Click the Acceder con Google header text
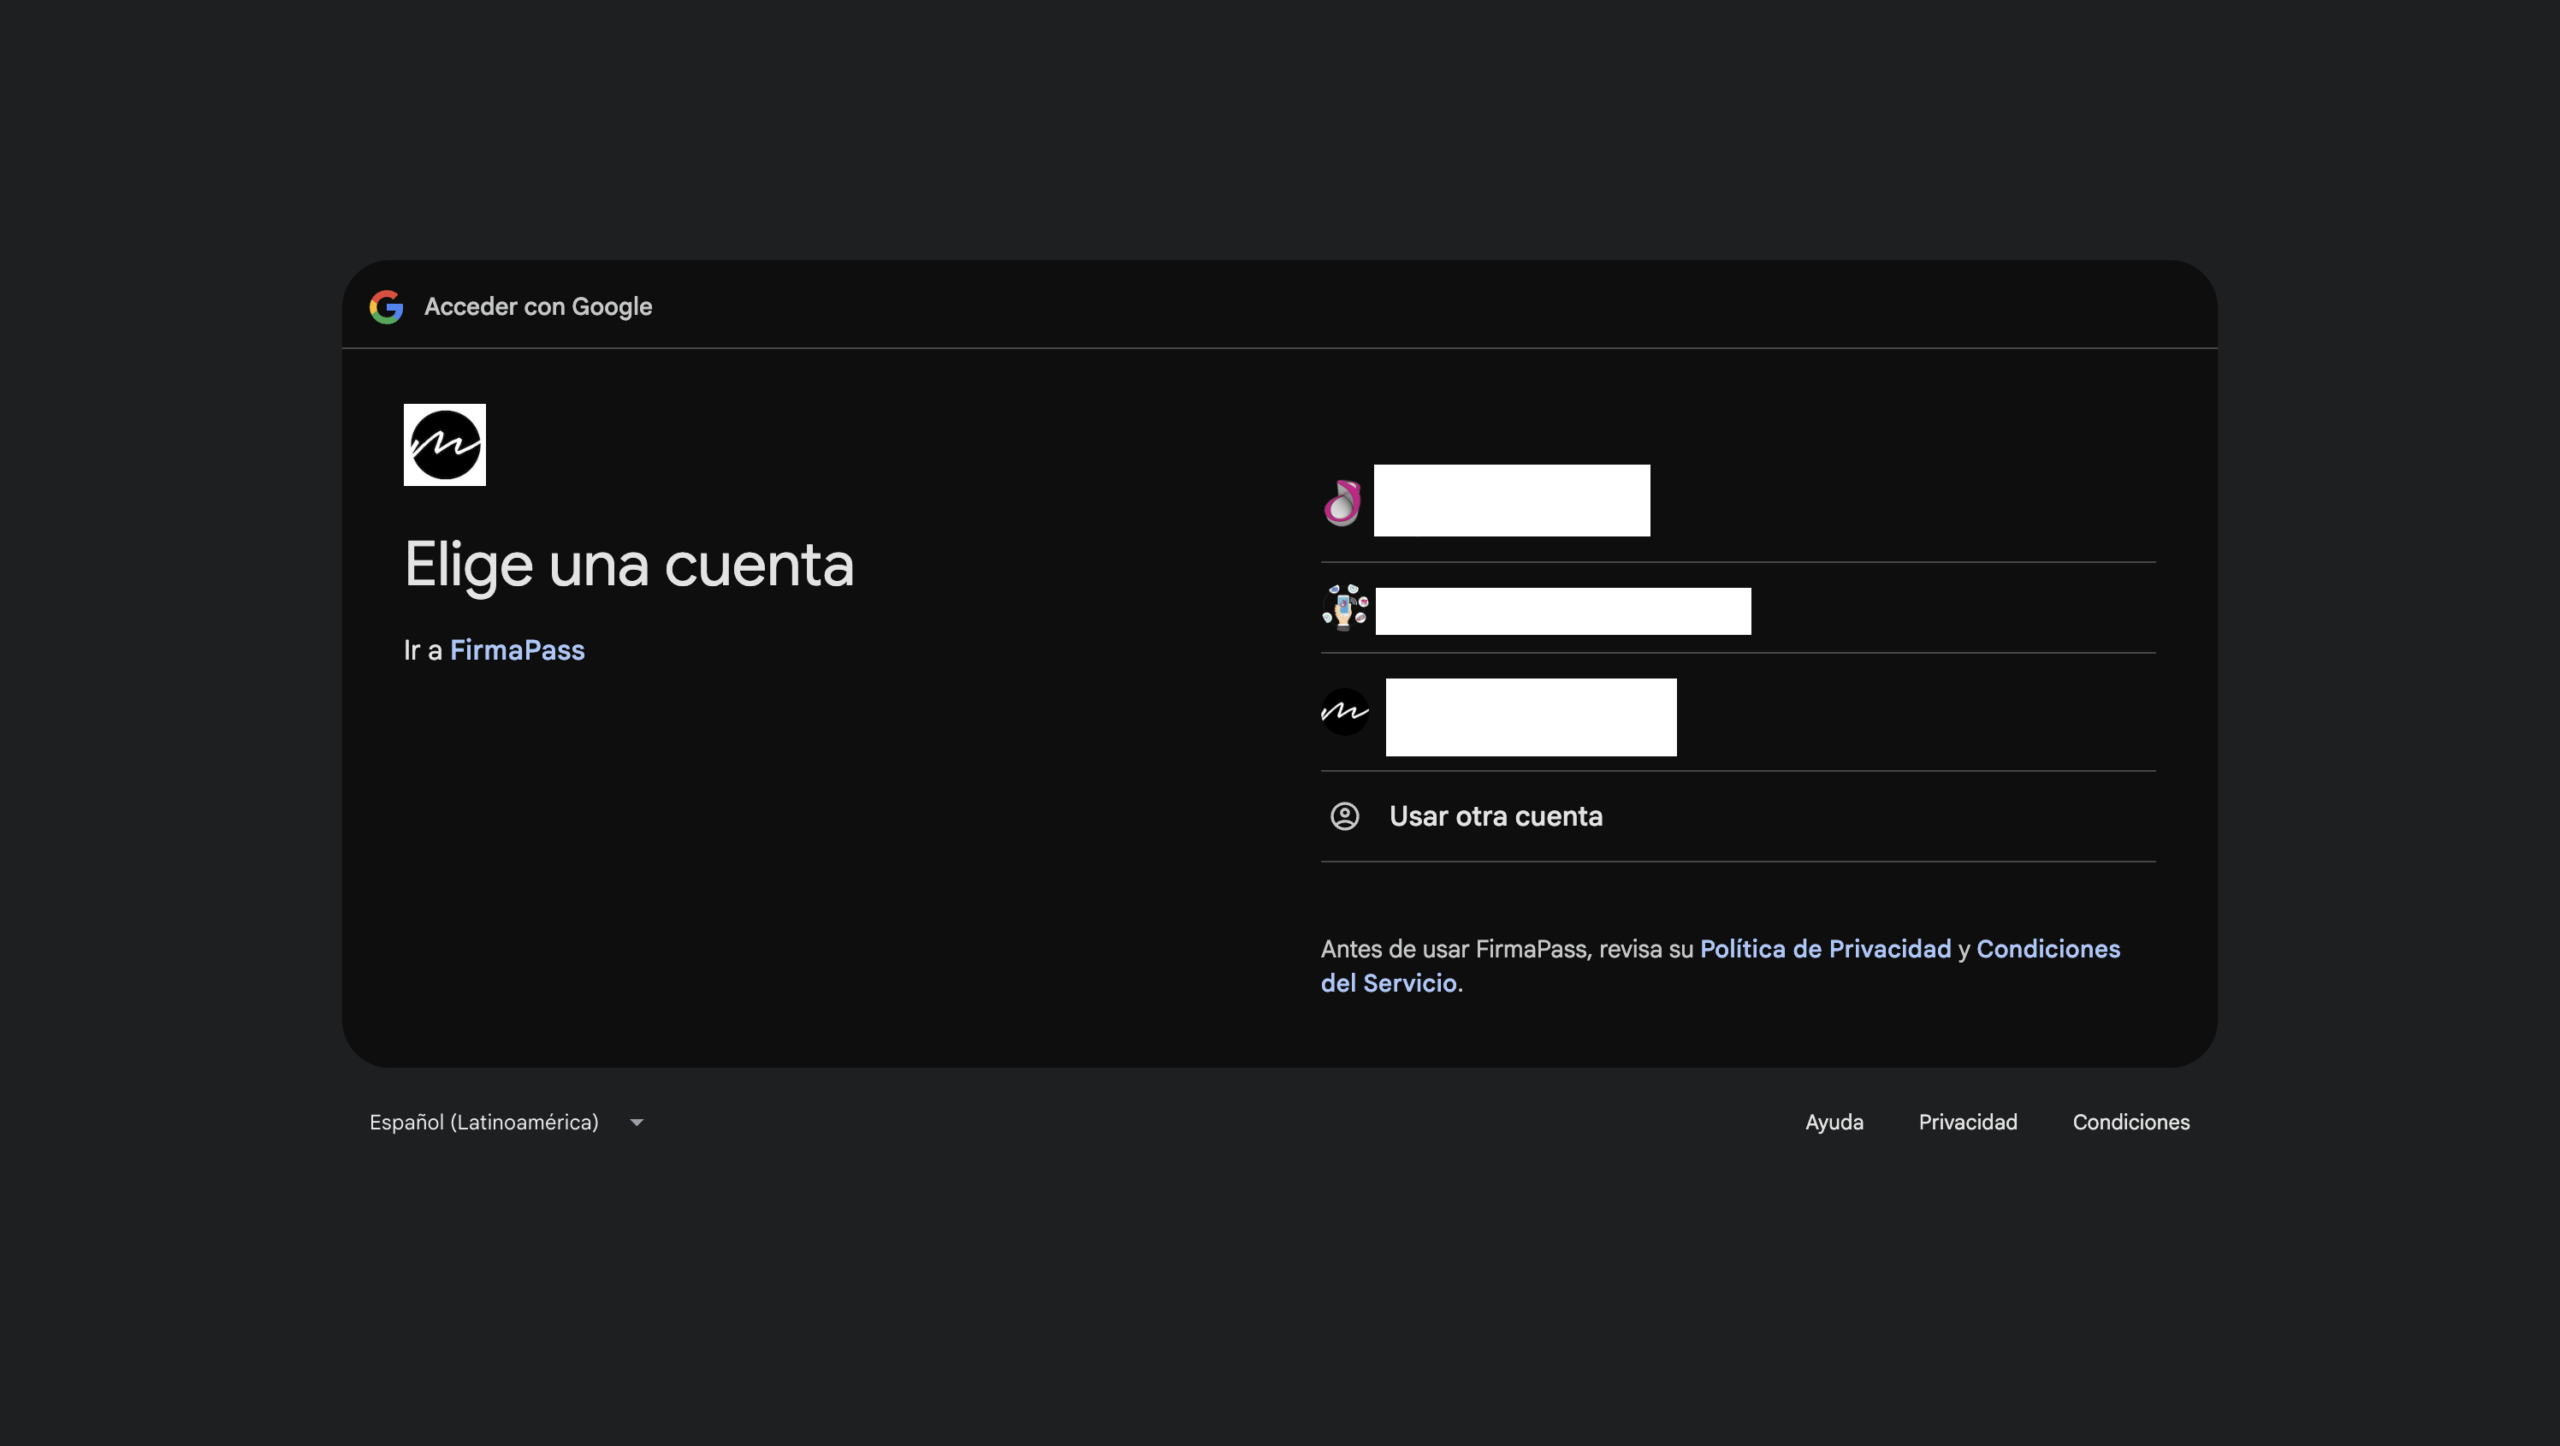 (x=538, y=307)
